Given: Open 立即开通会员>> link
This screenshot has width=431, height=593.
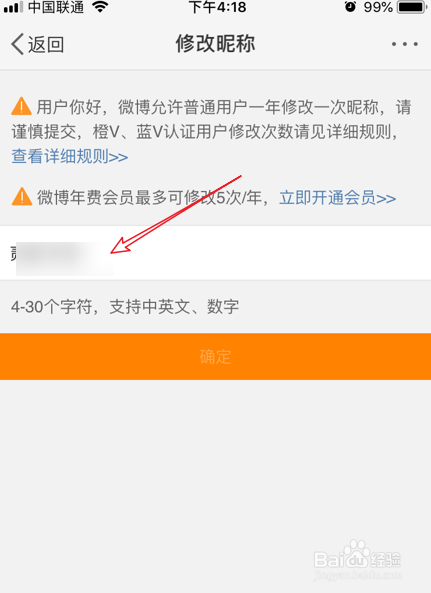Looking at the screenshot, I should [x=338, y=198].
